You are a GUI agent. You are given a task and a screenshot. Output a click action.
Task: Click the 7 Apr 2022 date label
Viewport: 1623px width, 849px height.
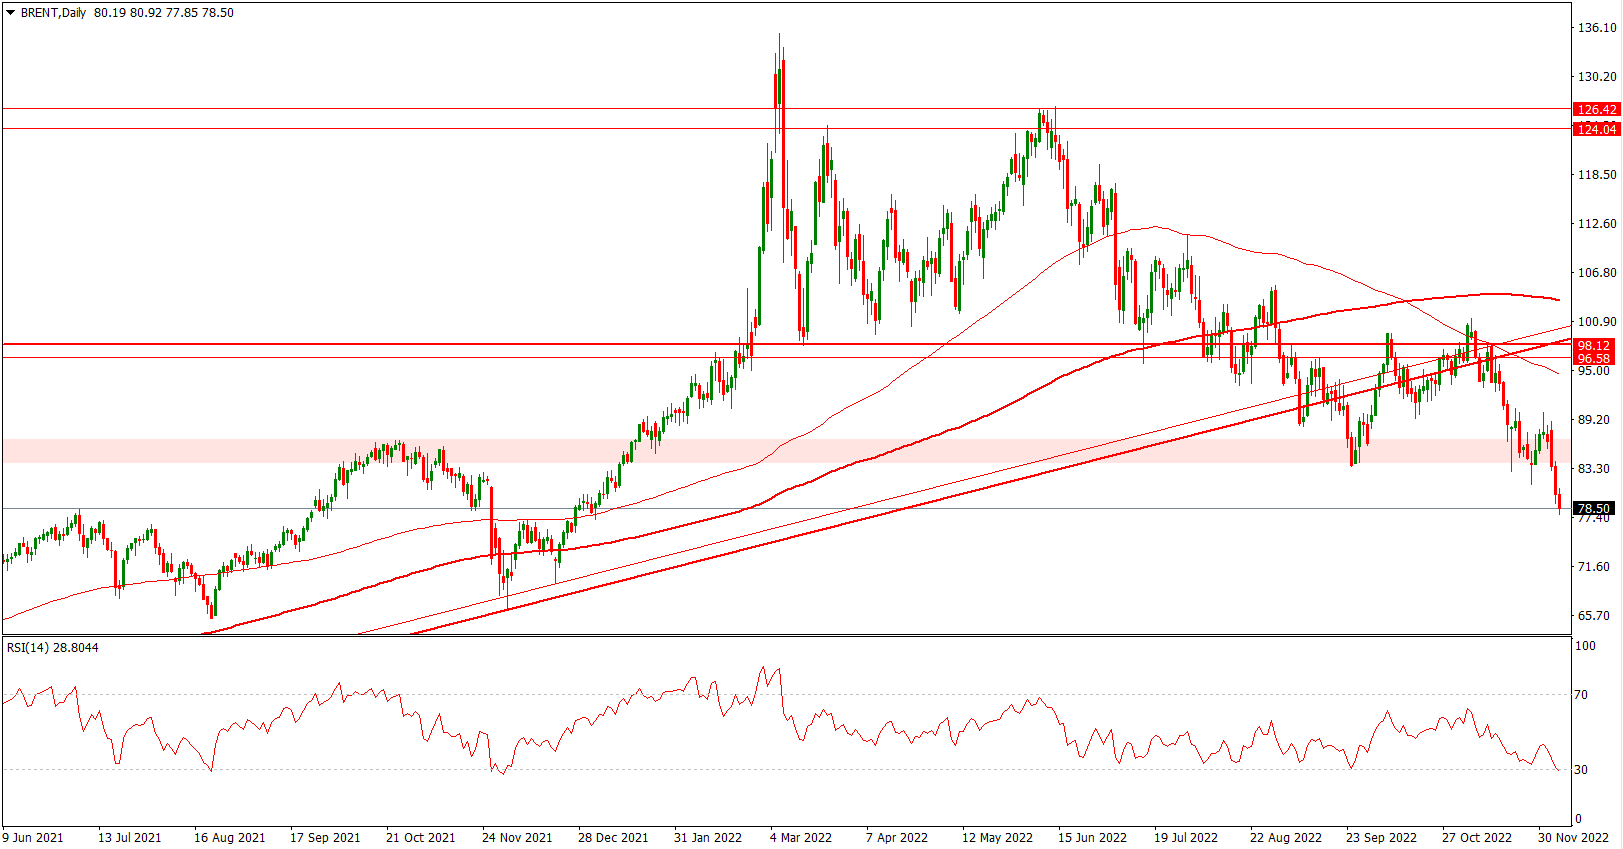tap(897, 837)
